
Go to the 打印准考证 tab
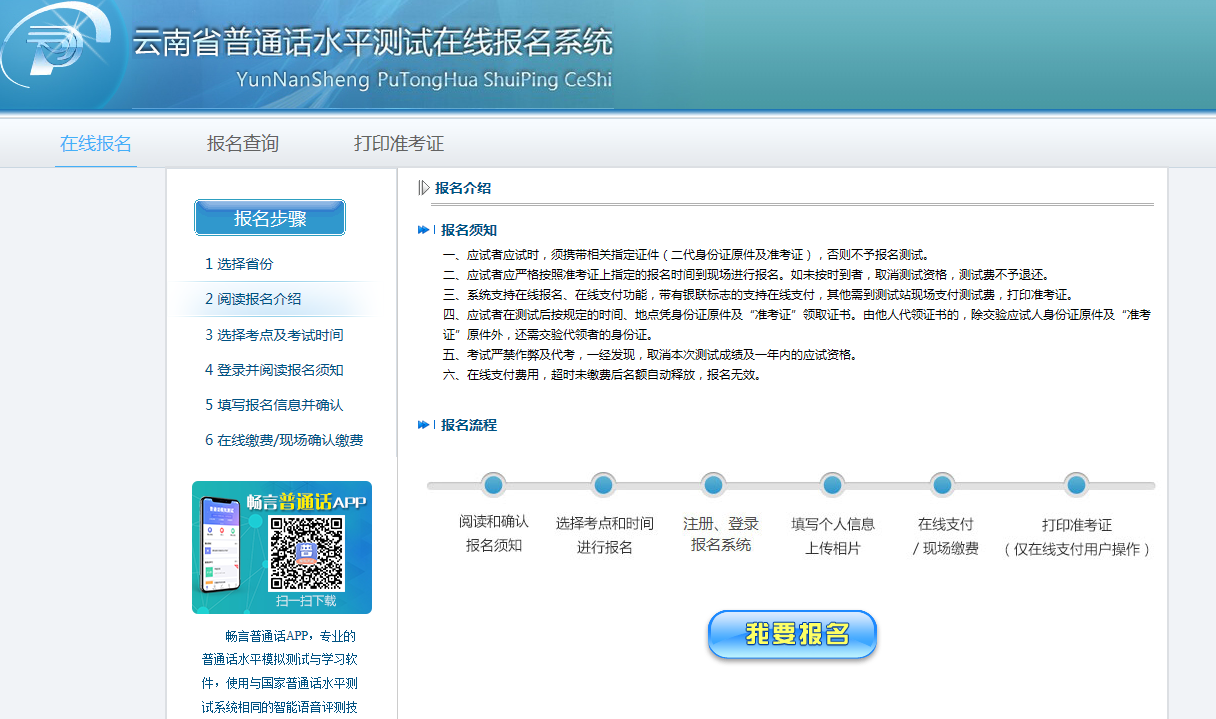point(399,143)
